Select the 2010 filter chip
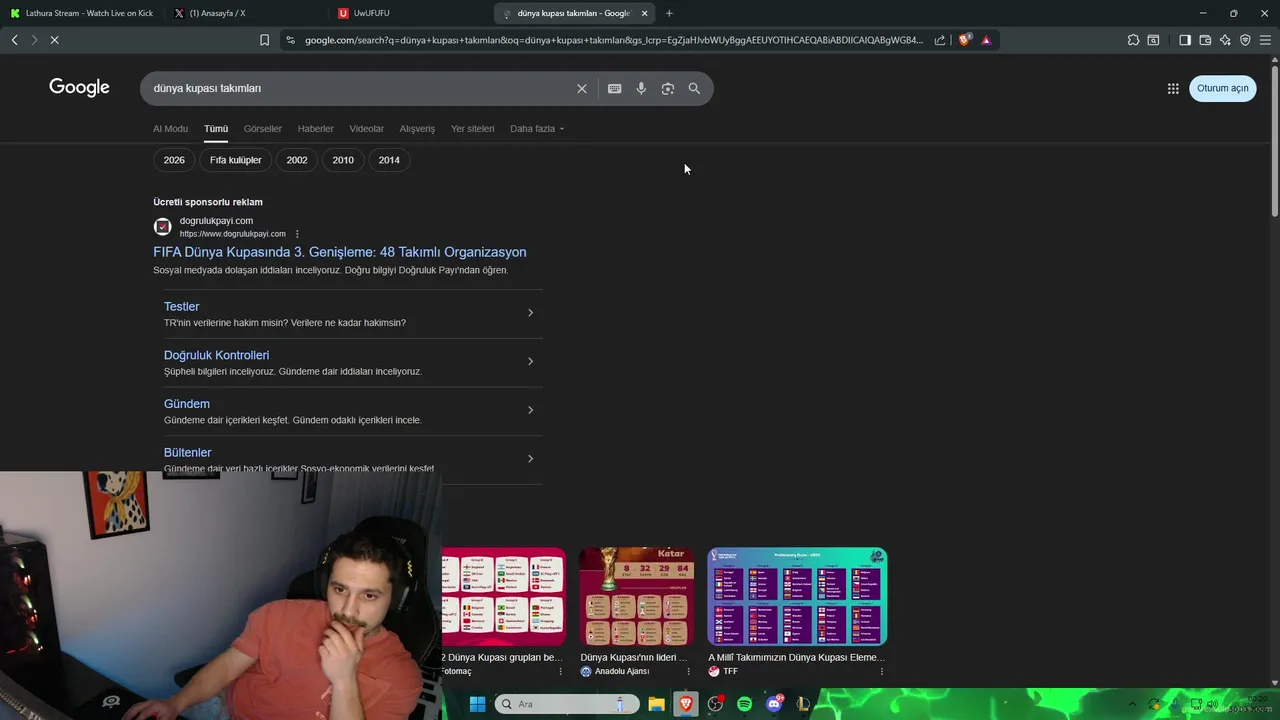 (343, 160)
